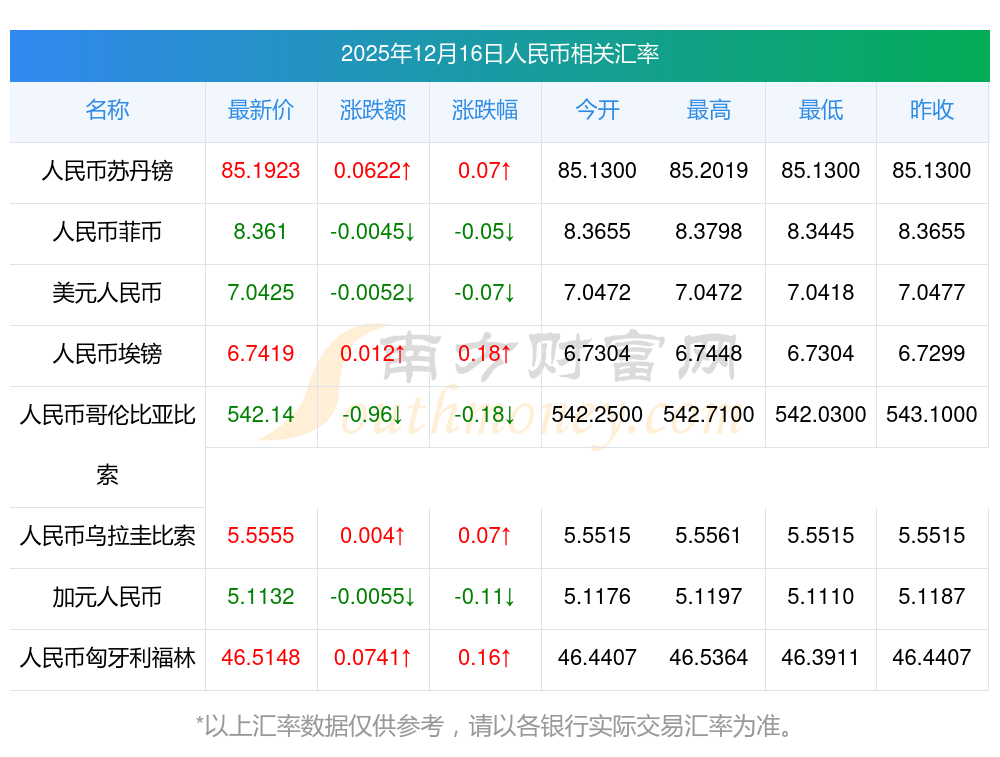This screenshot has height=757, width=1000.
Task: Click the 美元人民币 currency pair name
Action: coord(107,293)
